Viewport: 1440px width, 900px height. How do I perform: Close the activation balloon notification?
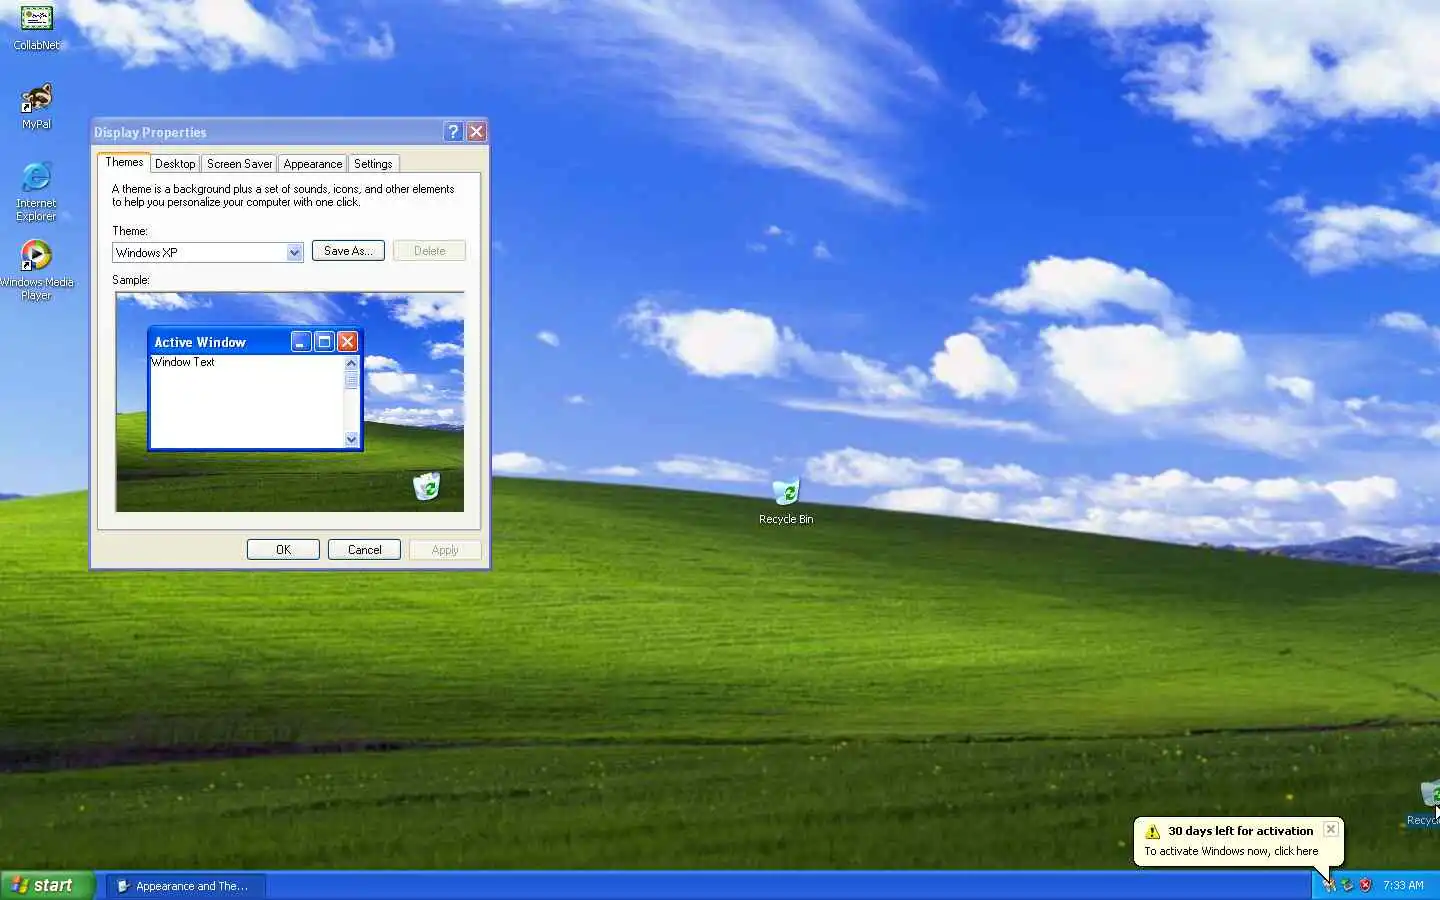(1330, 829)
